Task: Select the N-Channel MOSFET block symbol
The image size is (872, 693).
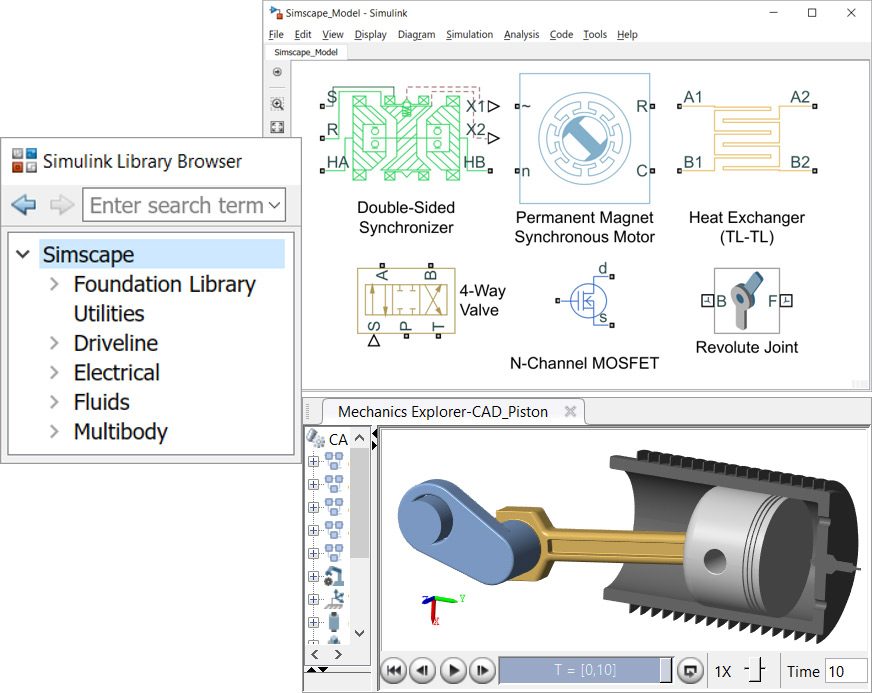Action: [586, 300]
